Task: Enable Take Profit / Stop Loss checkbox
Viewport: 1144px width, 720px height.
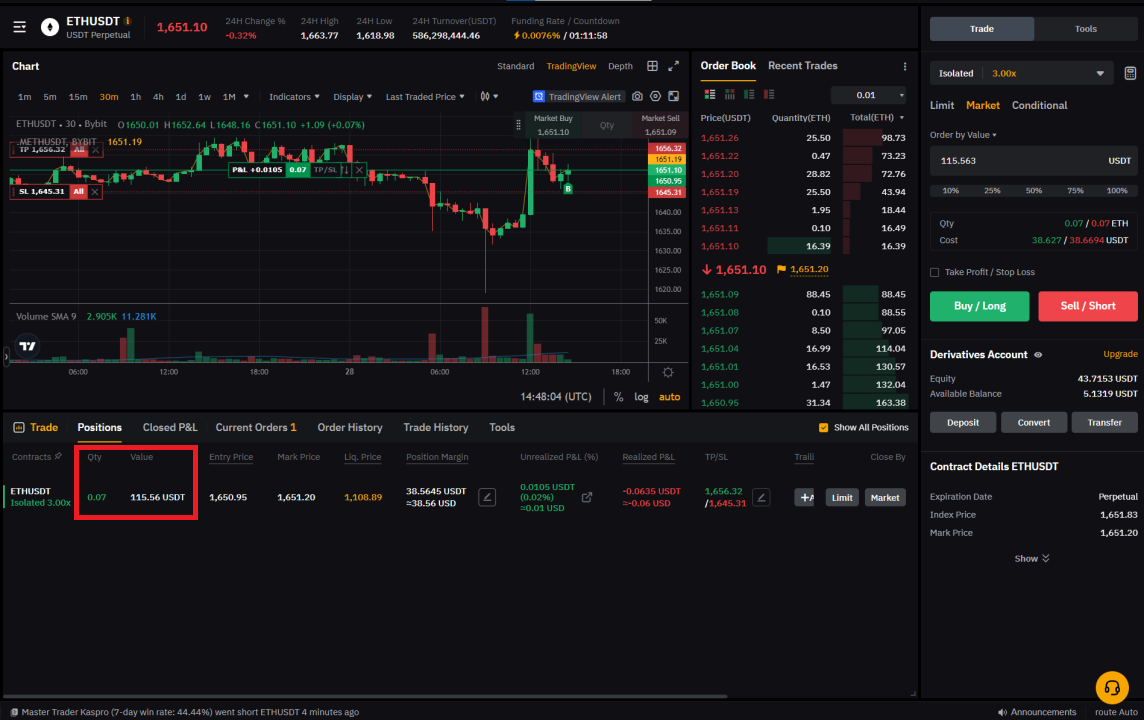Action: click(x=935, y=272)
